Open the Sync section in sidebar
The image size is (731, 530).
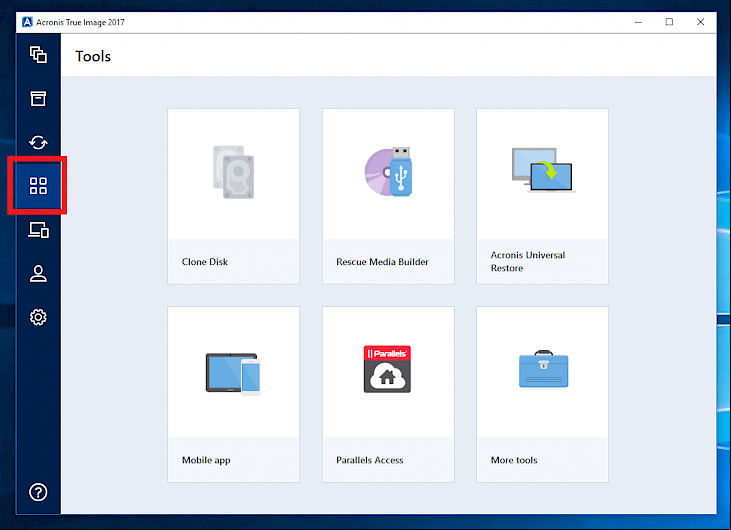coord(38,142)
